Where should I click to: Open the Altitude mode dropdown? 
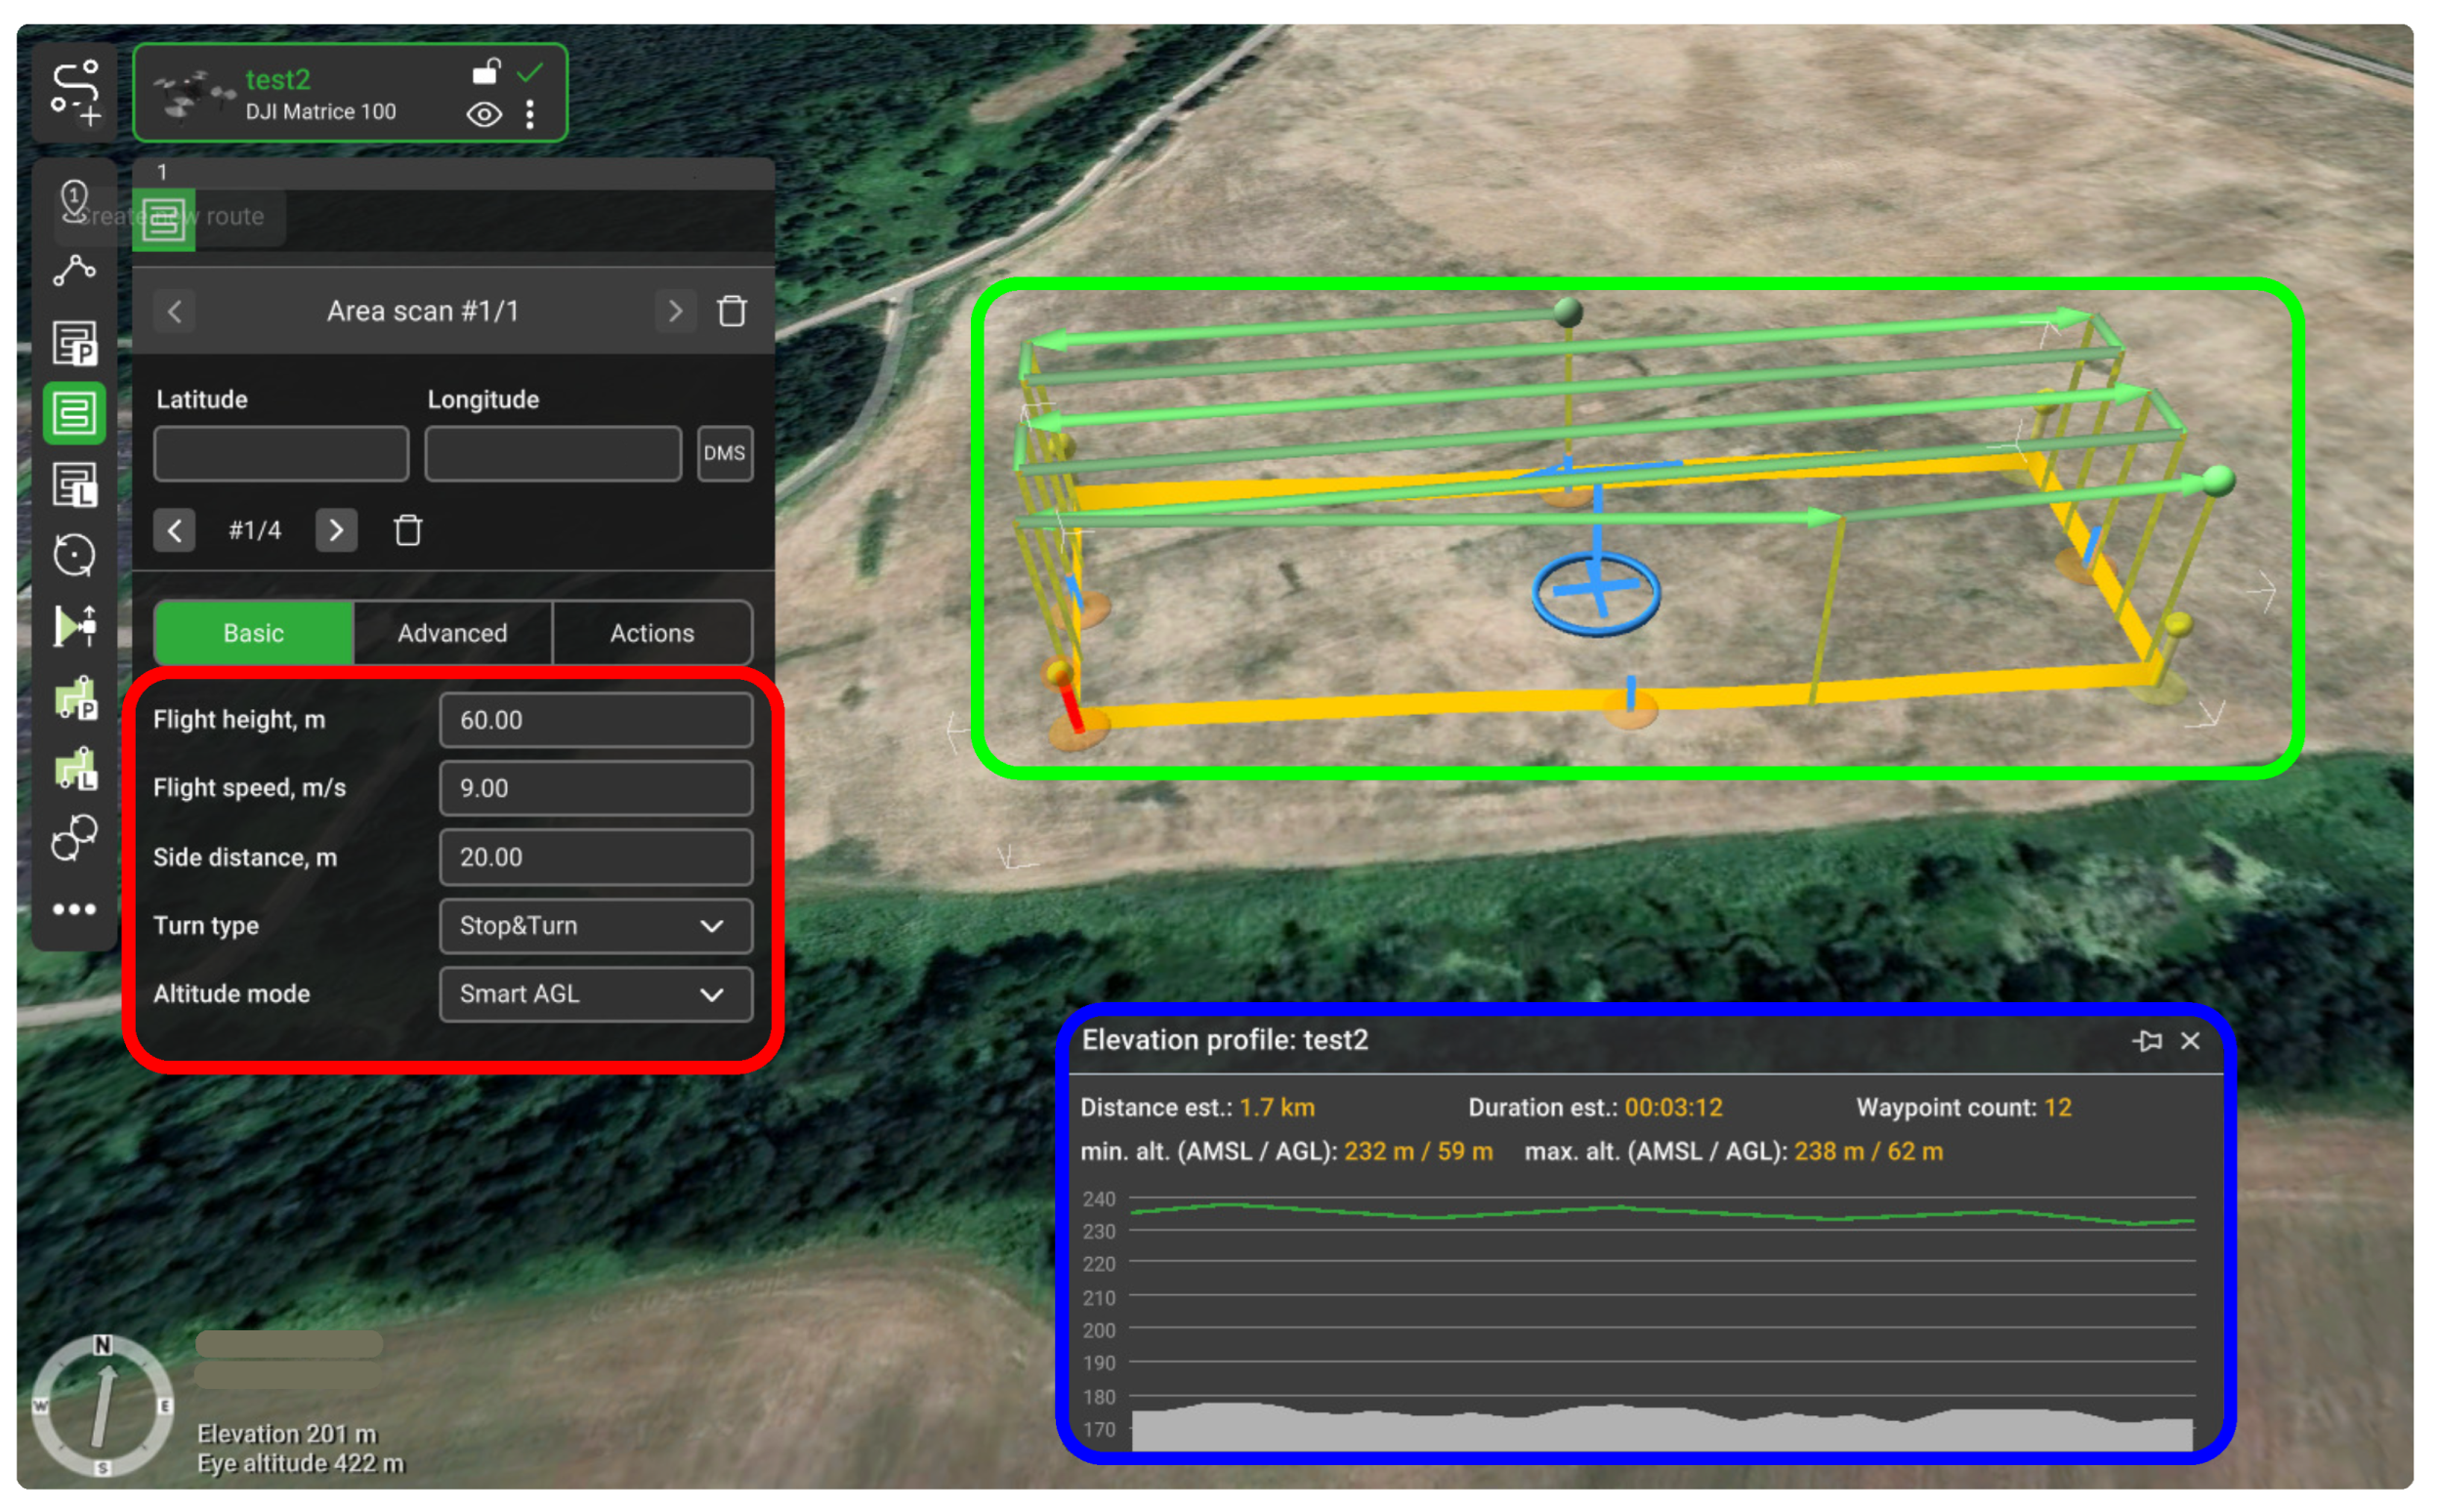(x=596, y=994)
